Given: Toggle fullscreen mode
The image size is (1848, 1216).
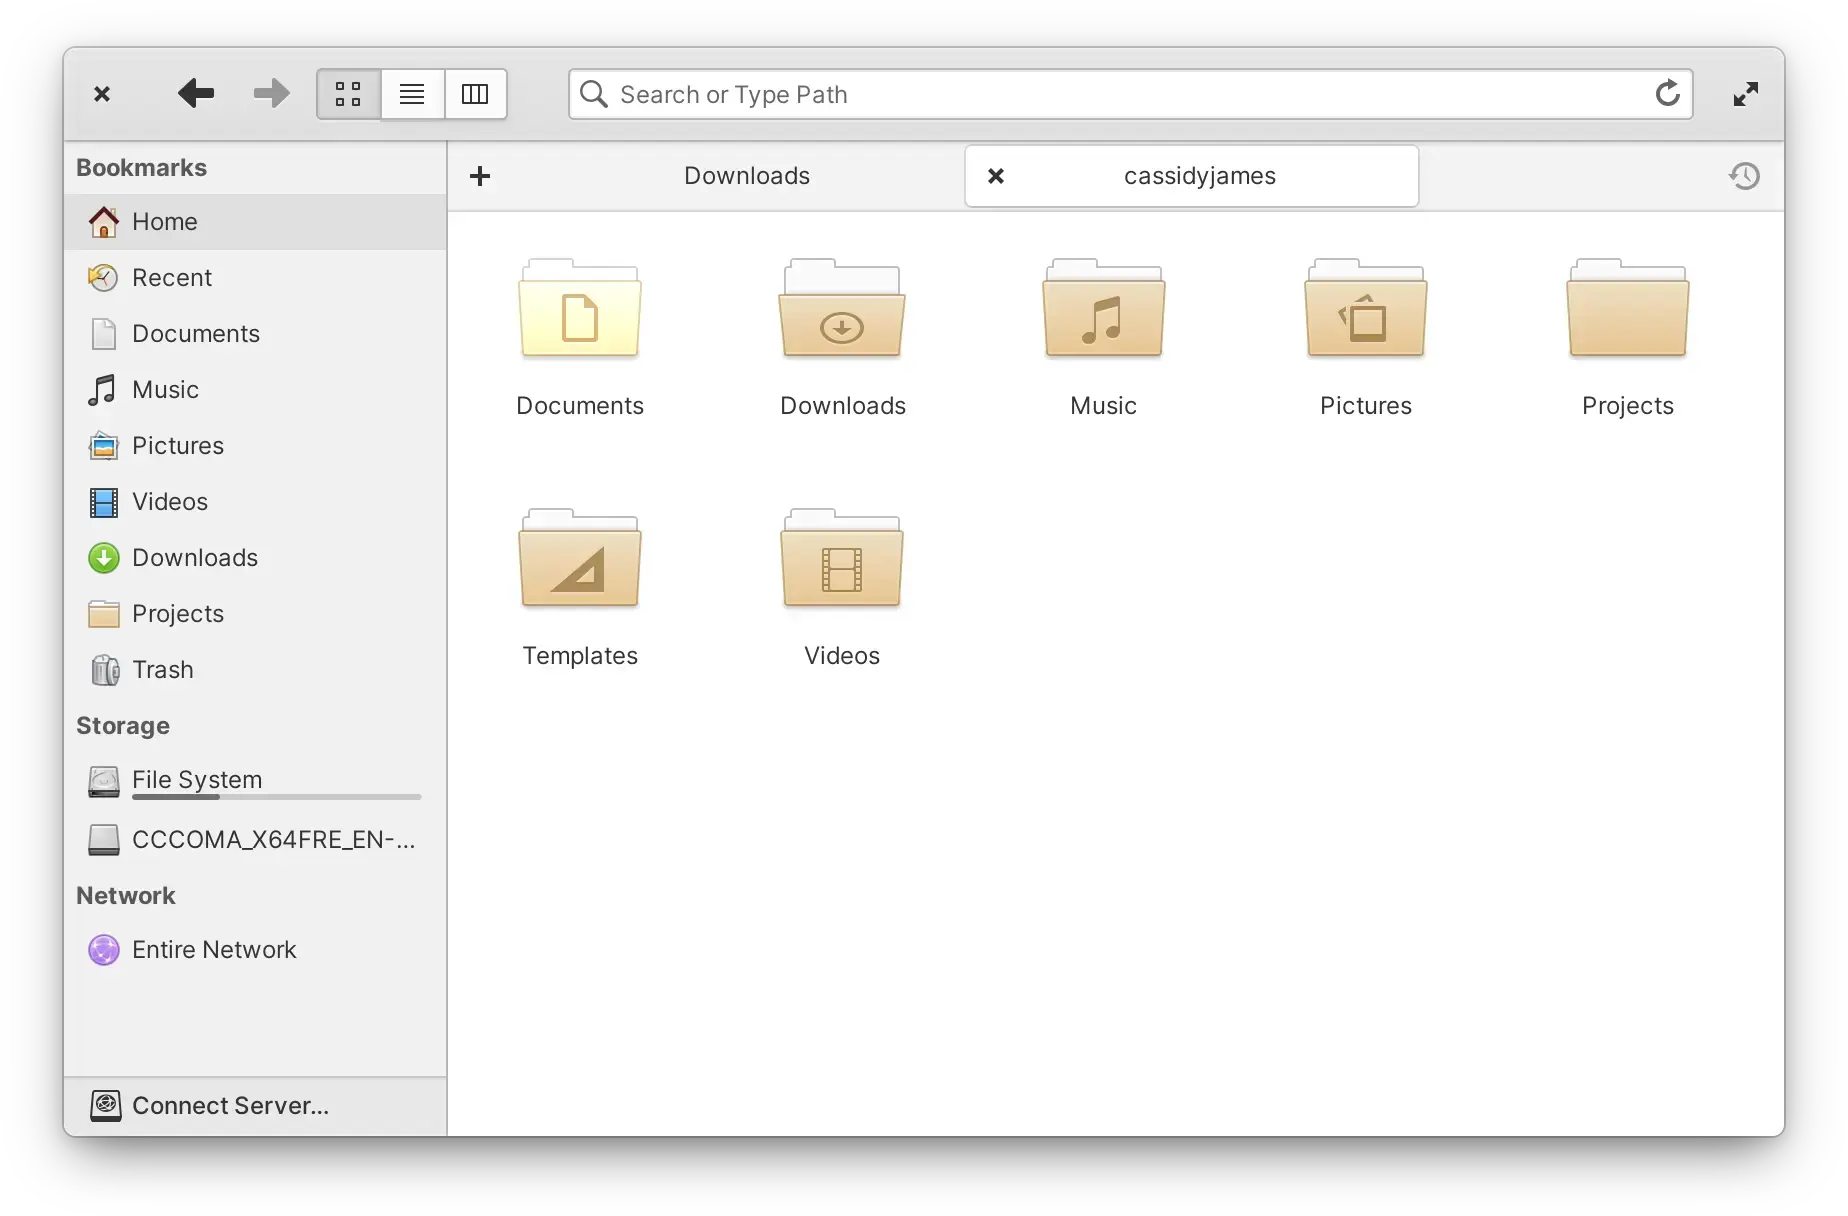Looking at the screenshot, I should pos(1745,93).
